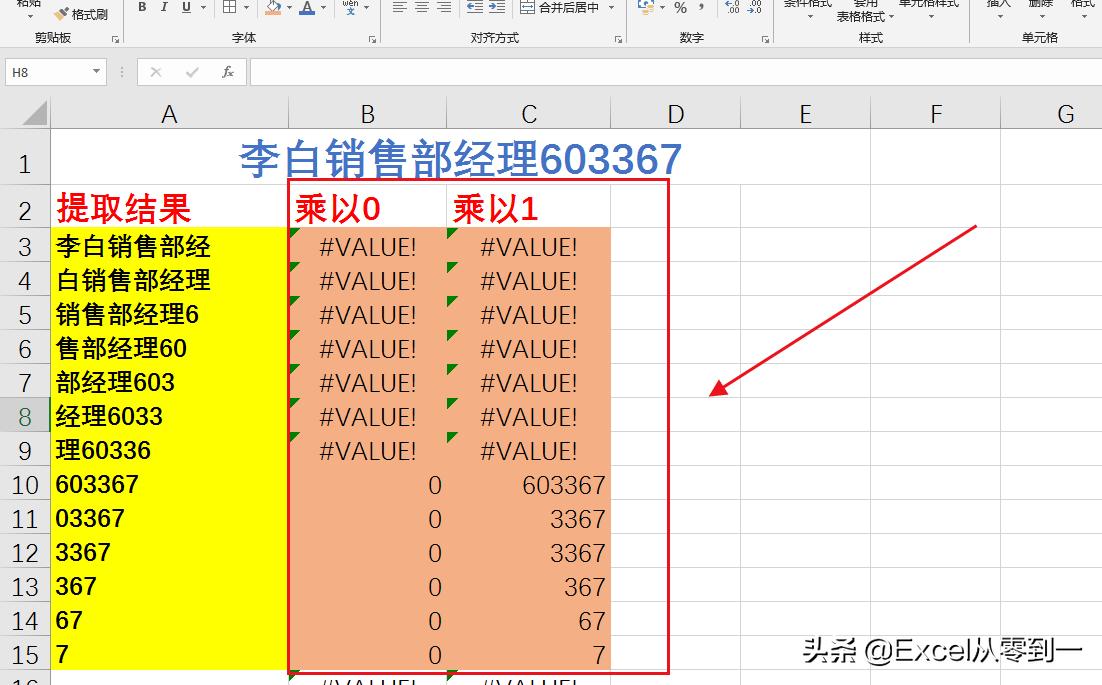Image resolution: width=1102 pixels, height=685 pixels.
Task: Expand the border style dropdown
Action: tap(245, 8)
